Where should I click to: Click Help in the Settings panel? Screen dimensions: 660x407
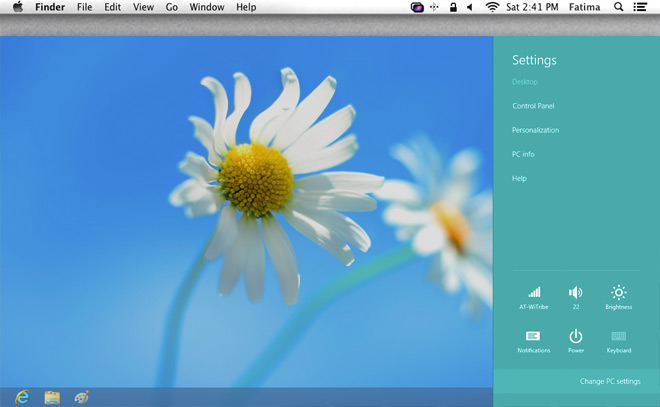[519, 178]
